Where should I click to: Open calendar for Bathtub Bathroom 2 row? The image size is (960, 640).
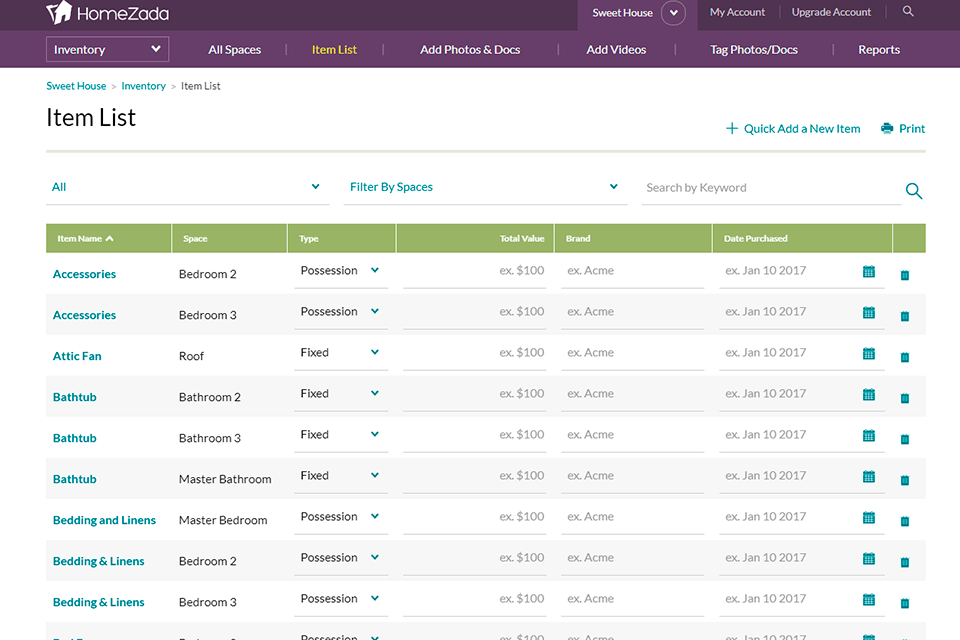coord(868,394)
